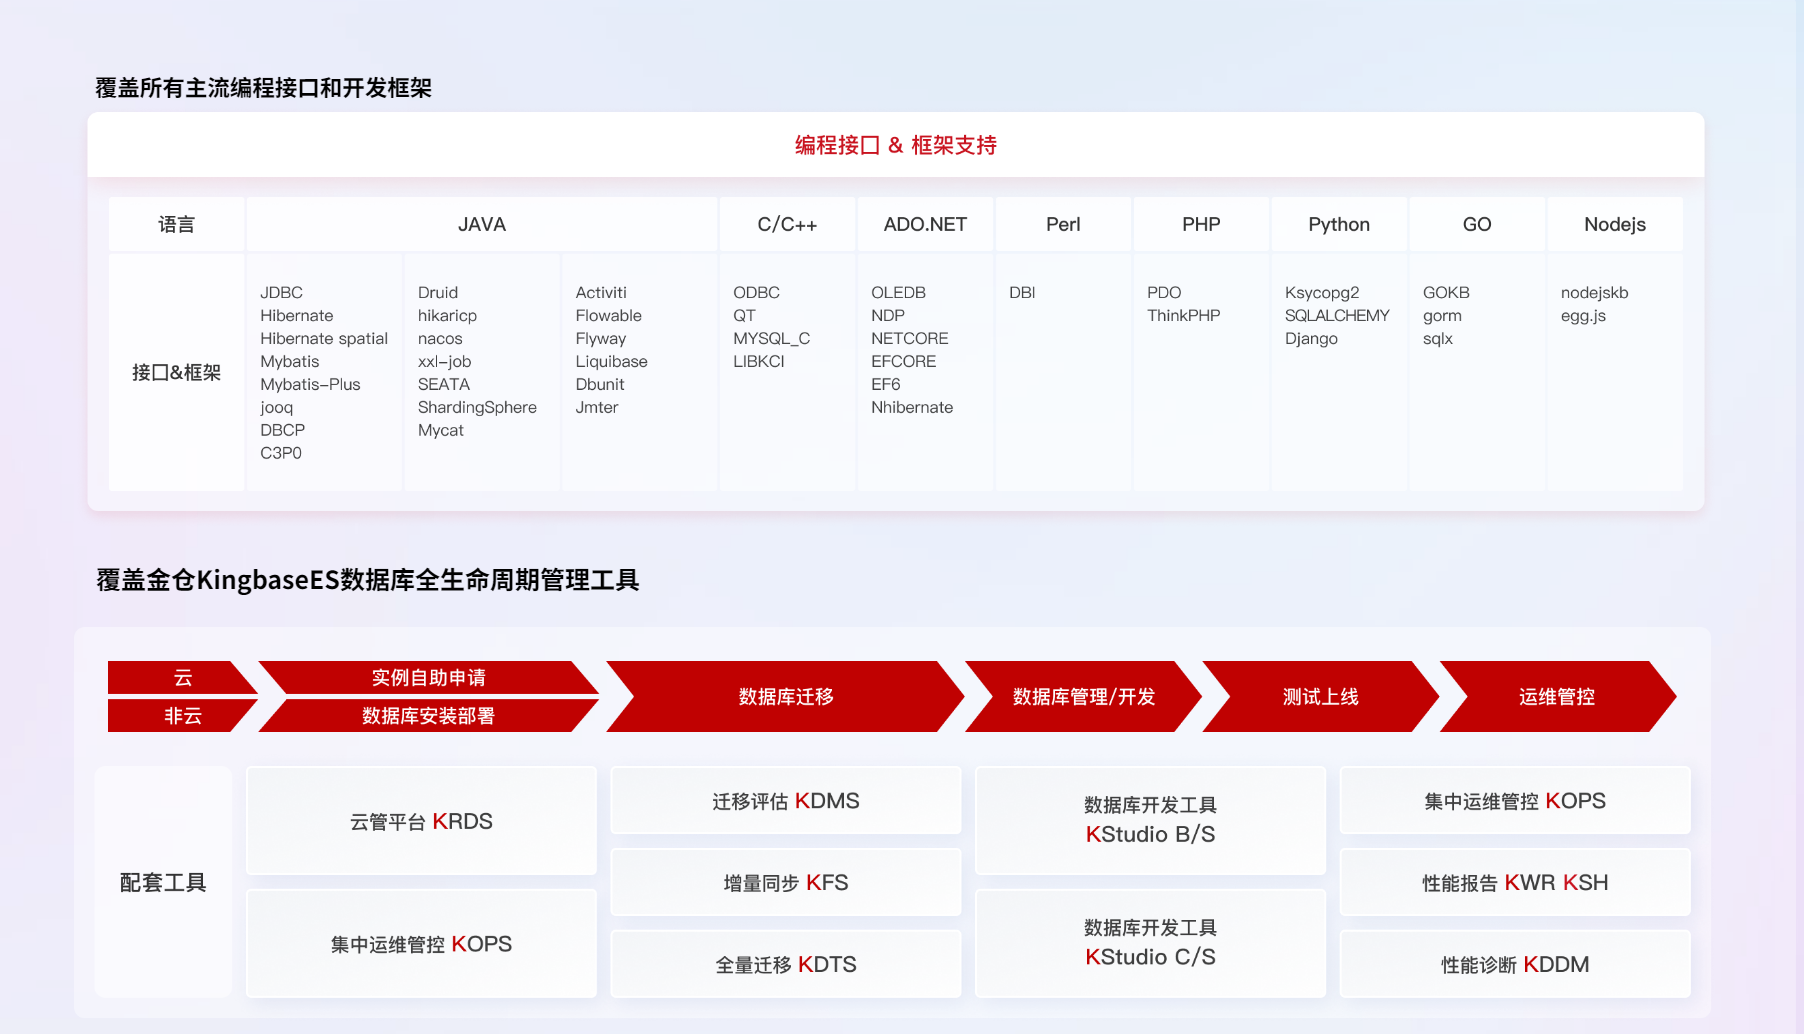Click the 'SQLALCHEMY' entry
Viewport: 1804px width, 1034px height.
tap(1337, 315)
